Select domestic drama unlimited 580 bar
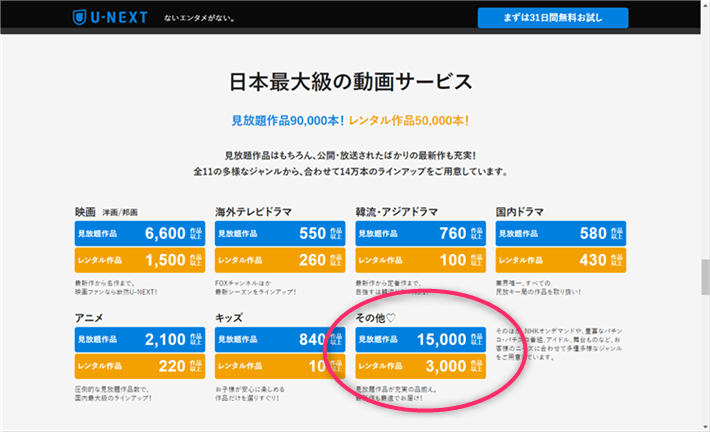Viewport: 710px width, 432px height. (561, 234)
